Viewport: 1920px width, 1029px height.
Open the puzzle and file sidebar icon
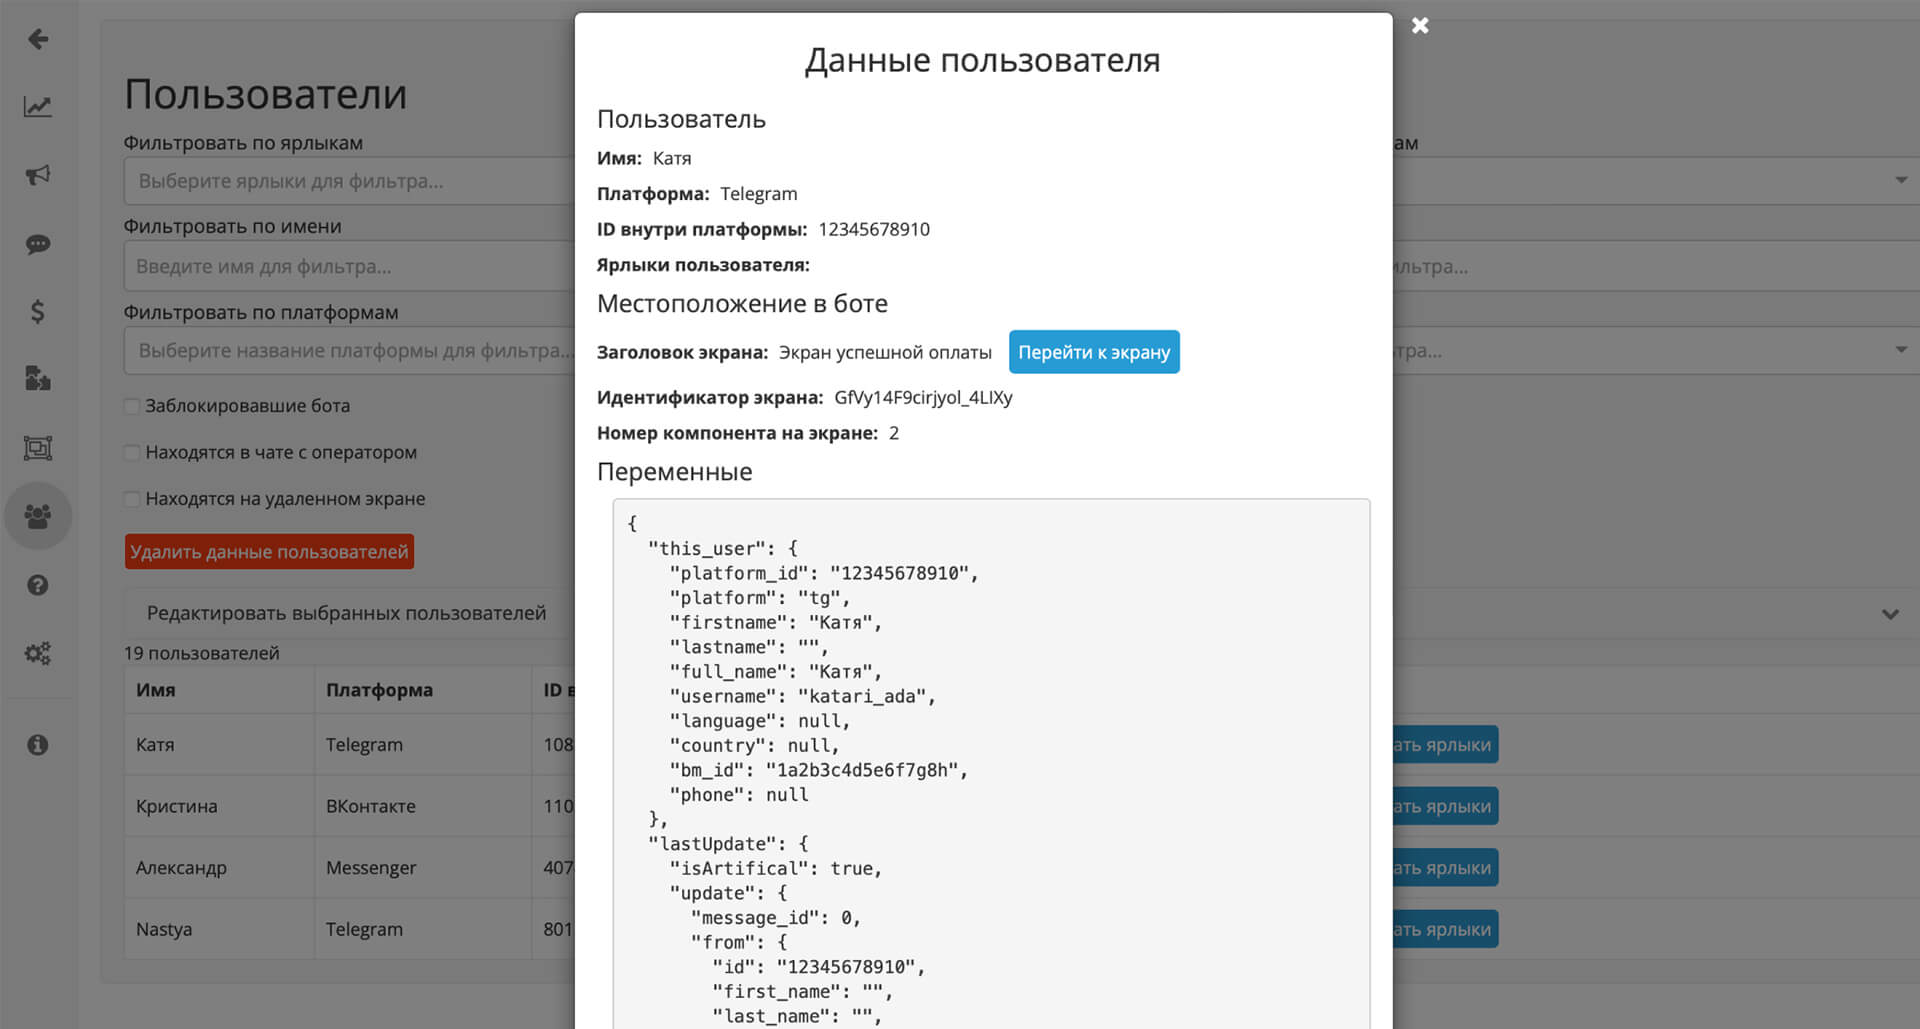[38, 379]
